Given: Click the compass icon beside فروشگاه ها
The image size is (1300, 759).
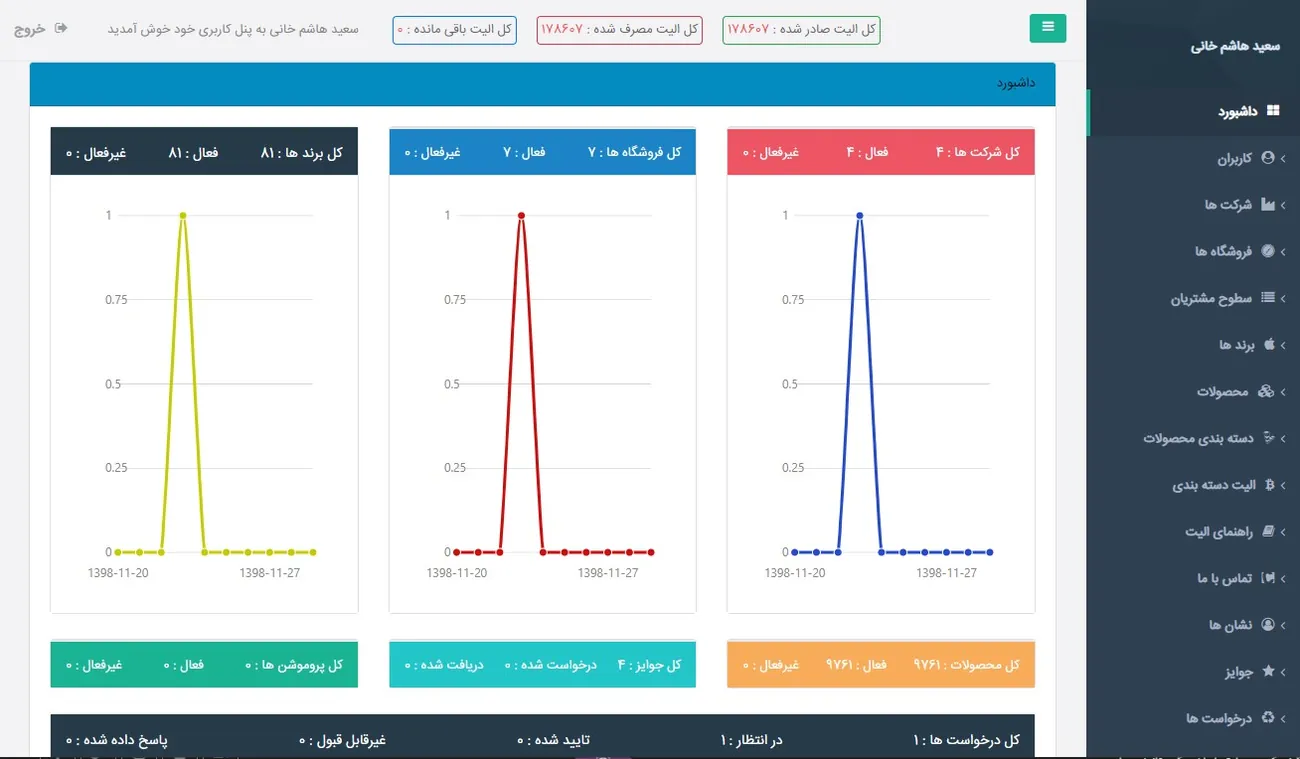Looking at the screenshot, I should click(1269, 251).
